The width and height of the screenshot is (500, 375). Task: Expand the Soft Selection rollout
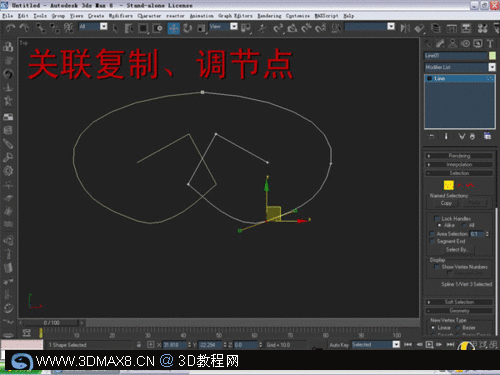[459, 302]
